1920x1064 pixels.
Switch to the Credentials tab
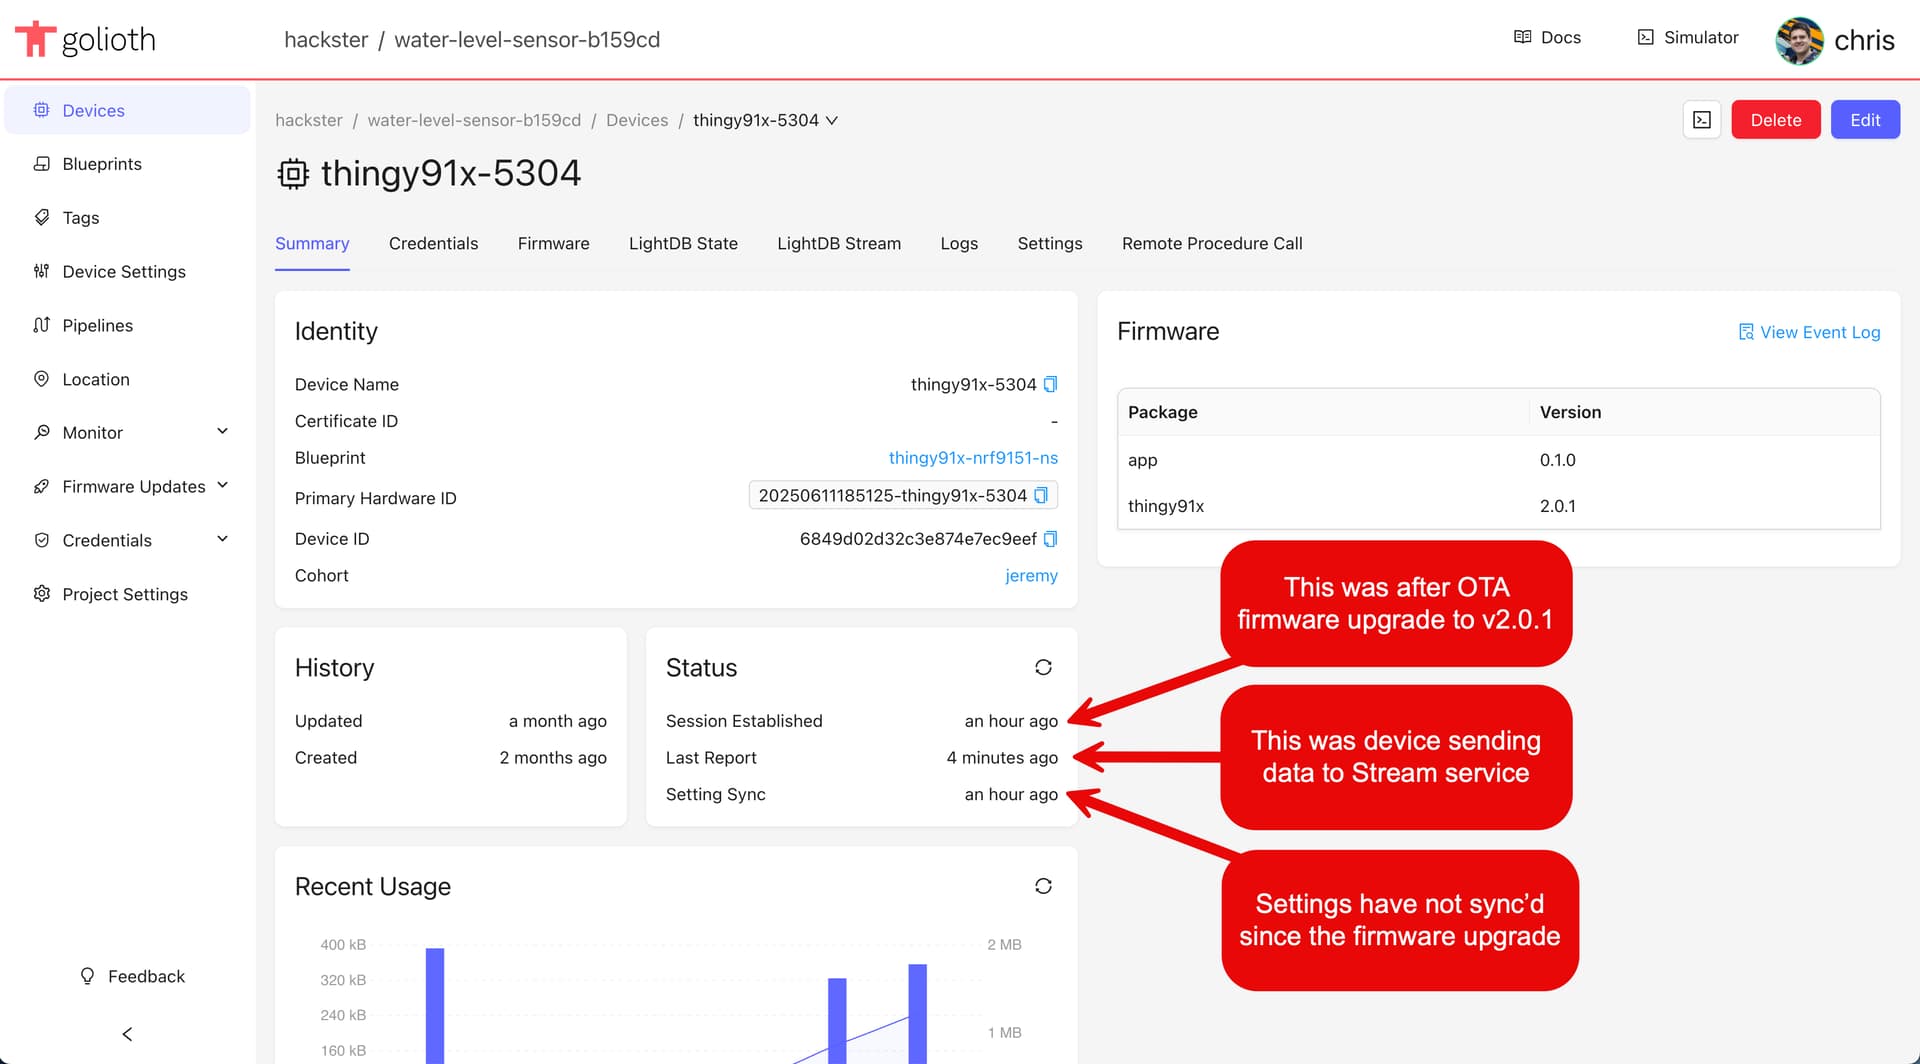coord(433,243)
